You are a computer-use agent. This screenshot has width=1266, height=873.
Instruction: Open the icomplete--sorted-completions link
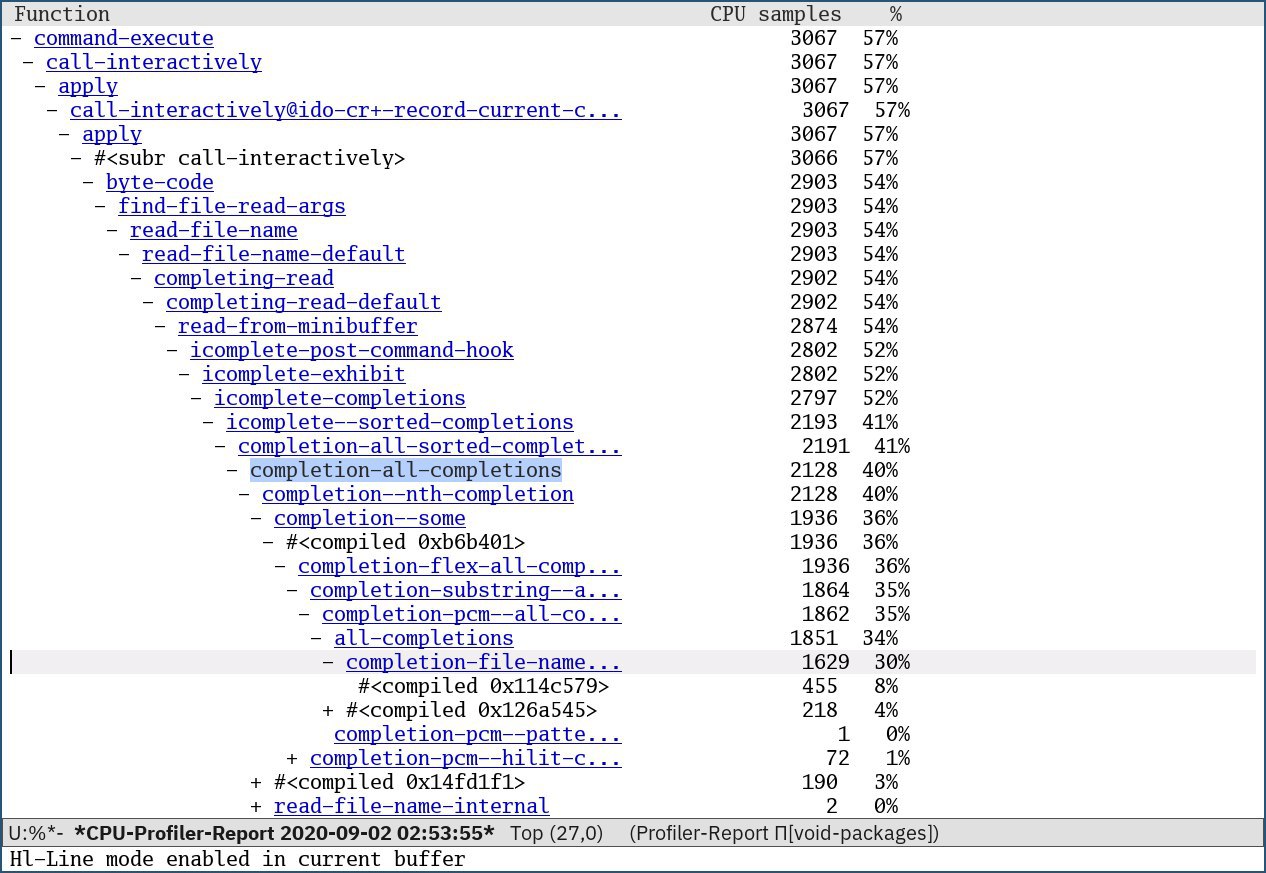point(400,422)
